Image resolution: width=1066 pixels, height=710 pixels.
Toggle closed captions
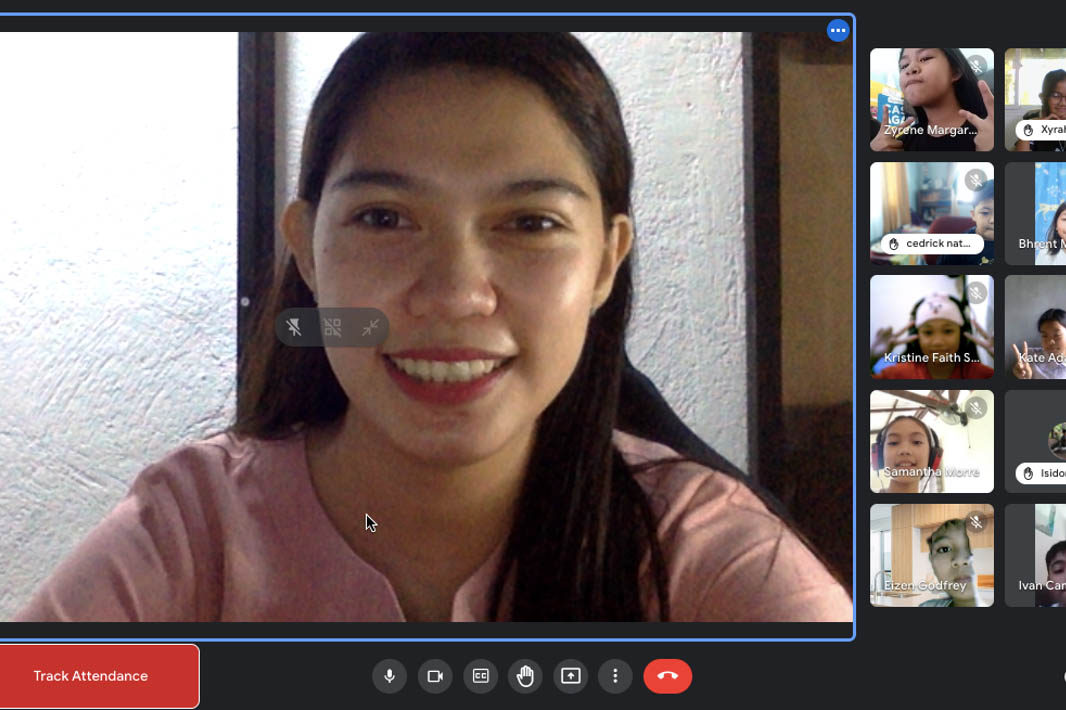(480, 676)
